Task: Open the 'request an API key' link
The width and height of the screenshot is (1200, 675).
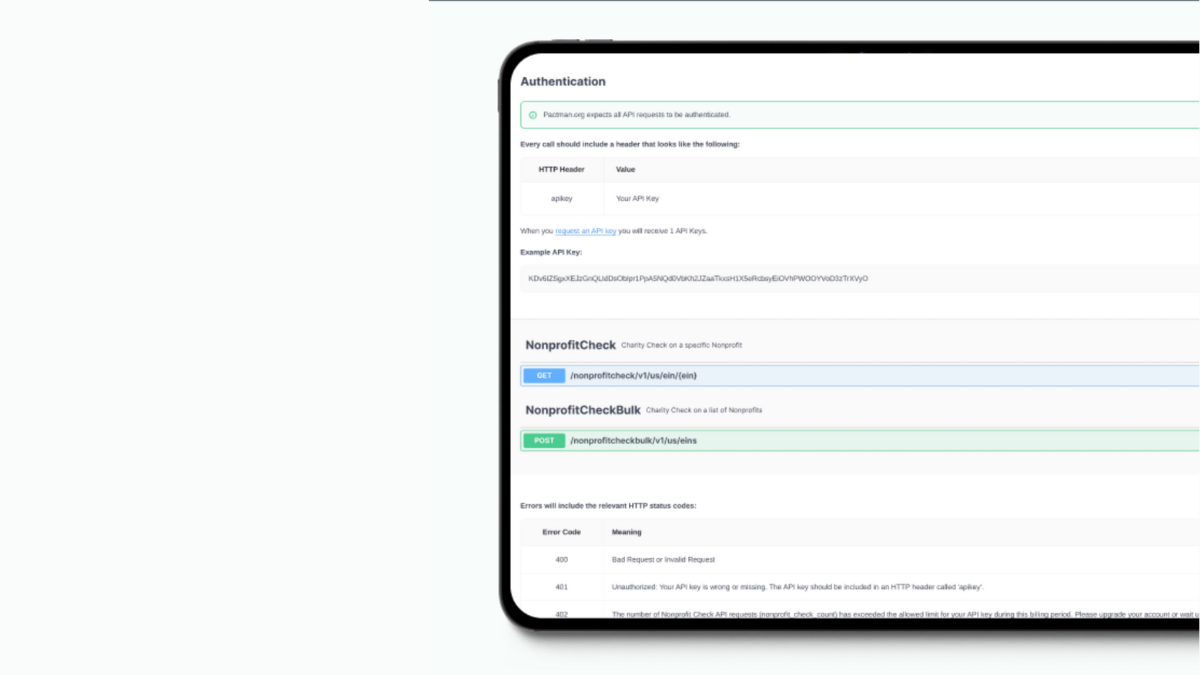Action: tap(586, 231)
